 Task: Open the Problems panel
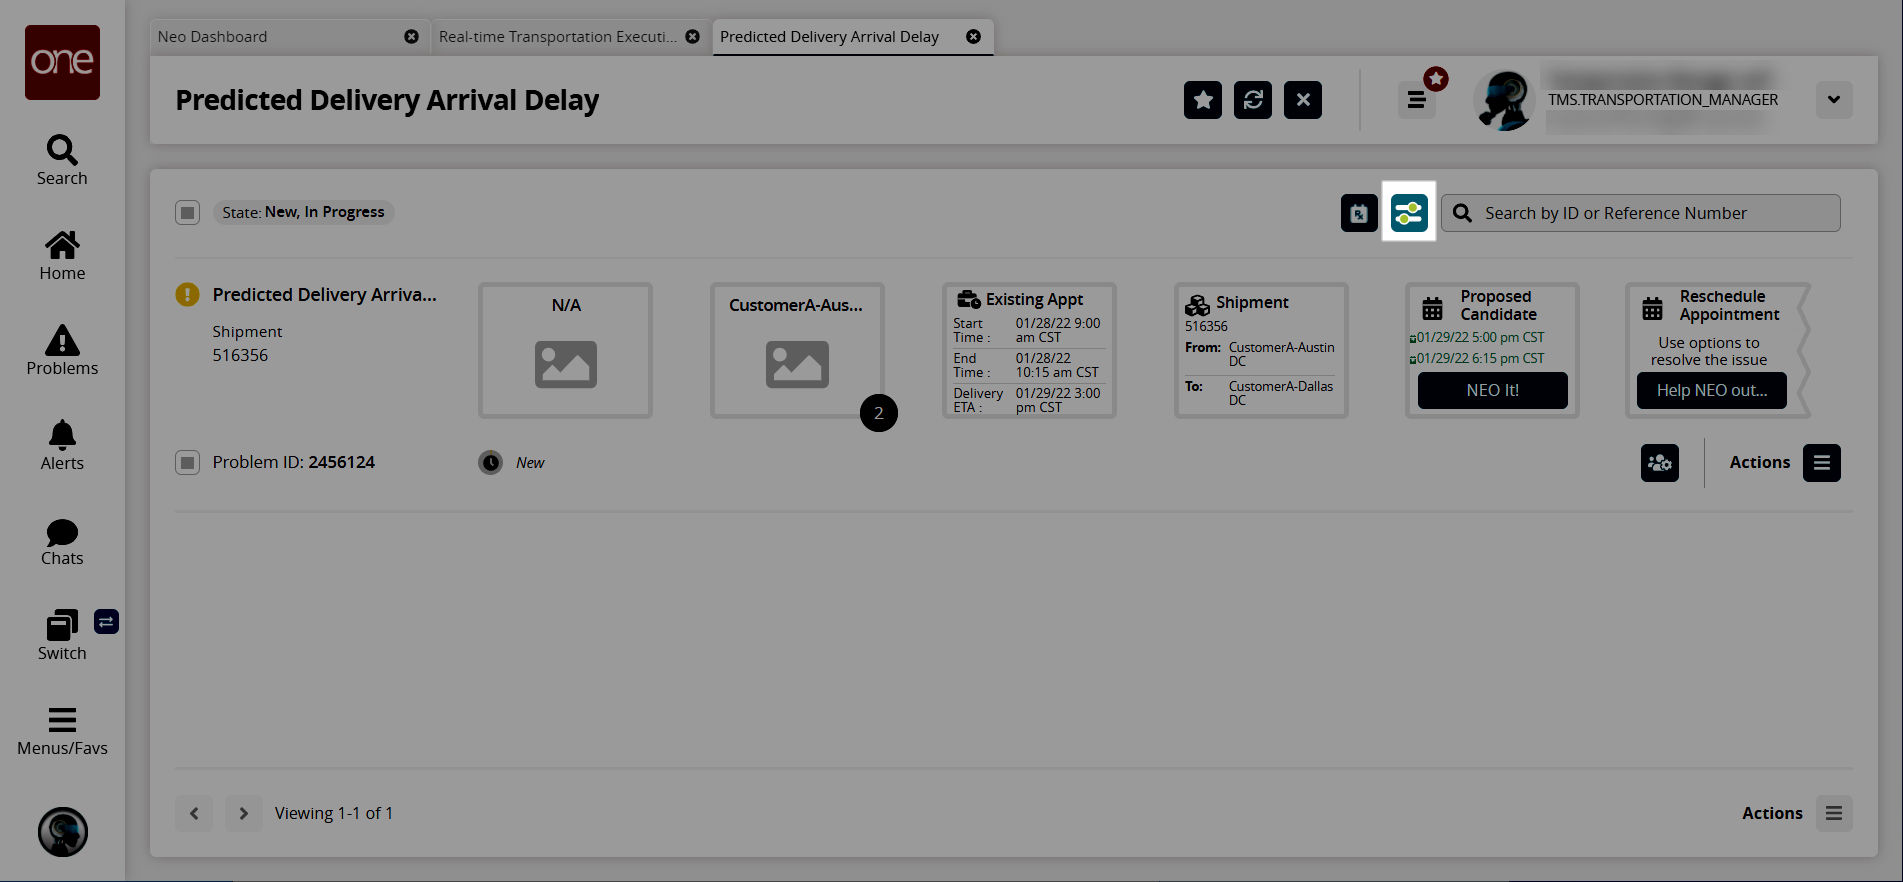[x=62, y=351]
